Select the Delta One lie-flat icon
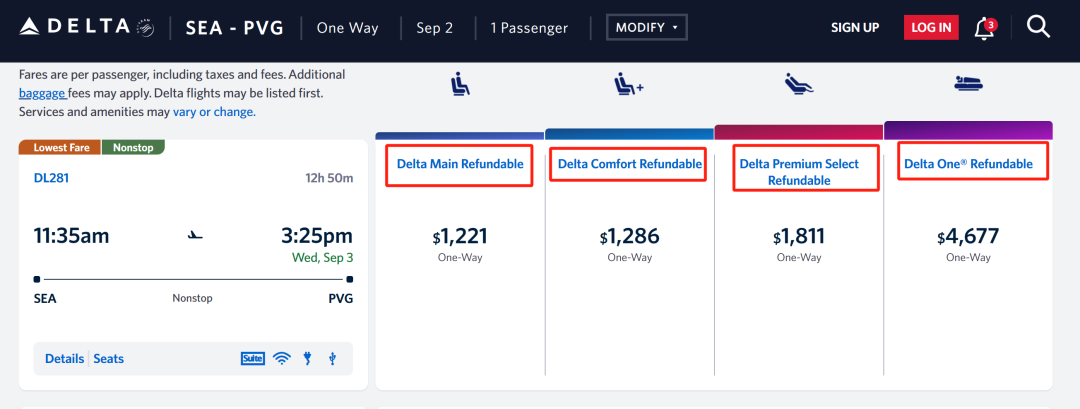Screen dimensions: 1080x409 968,85
